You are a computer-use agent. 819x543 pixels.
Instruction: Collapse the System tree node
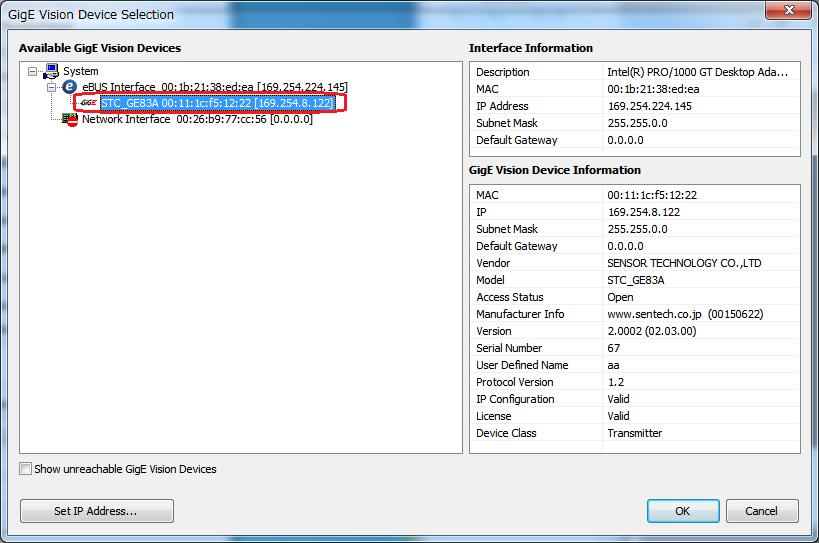click(x=33, y=71)
